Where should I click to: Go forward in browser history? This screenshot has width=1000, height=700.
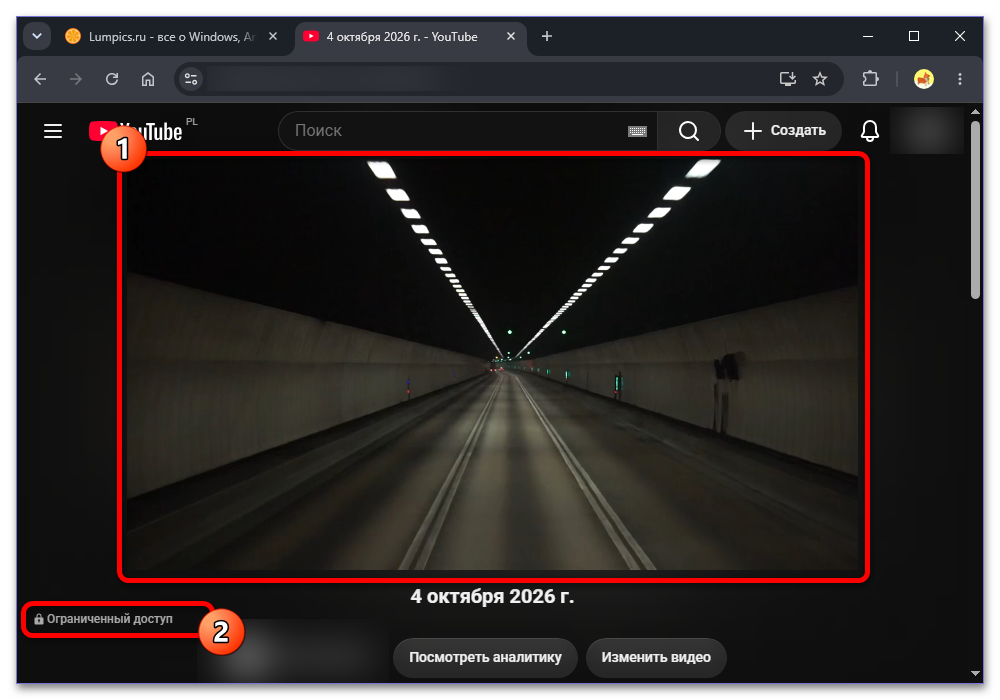tap(76, 79)
